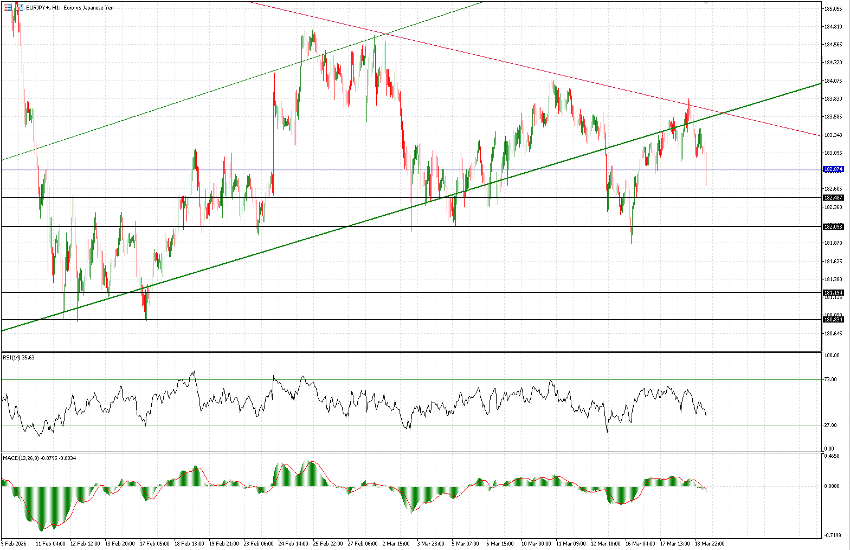Select the red dashed descending trendline
Image resolution: width=850 pixels, height=550 pixels.
coord(500,60)
